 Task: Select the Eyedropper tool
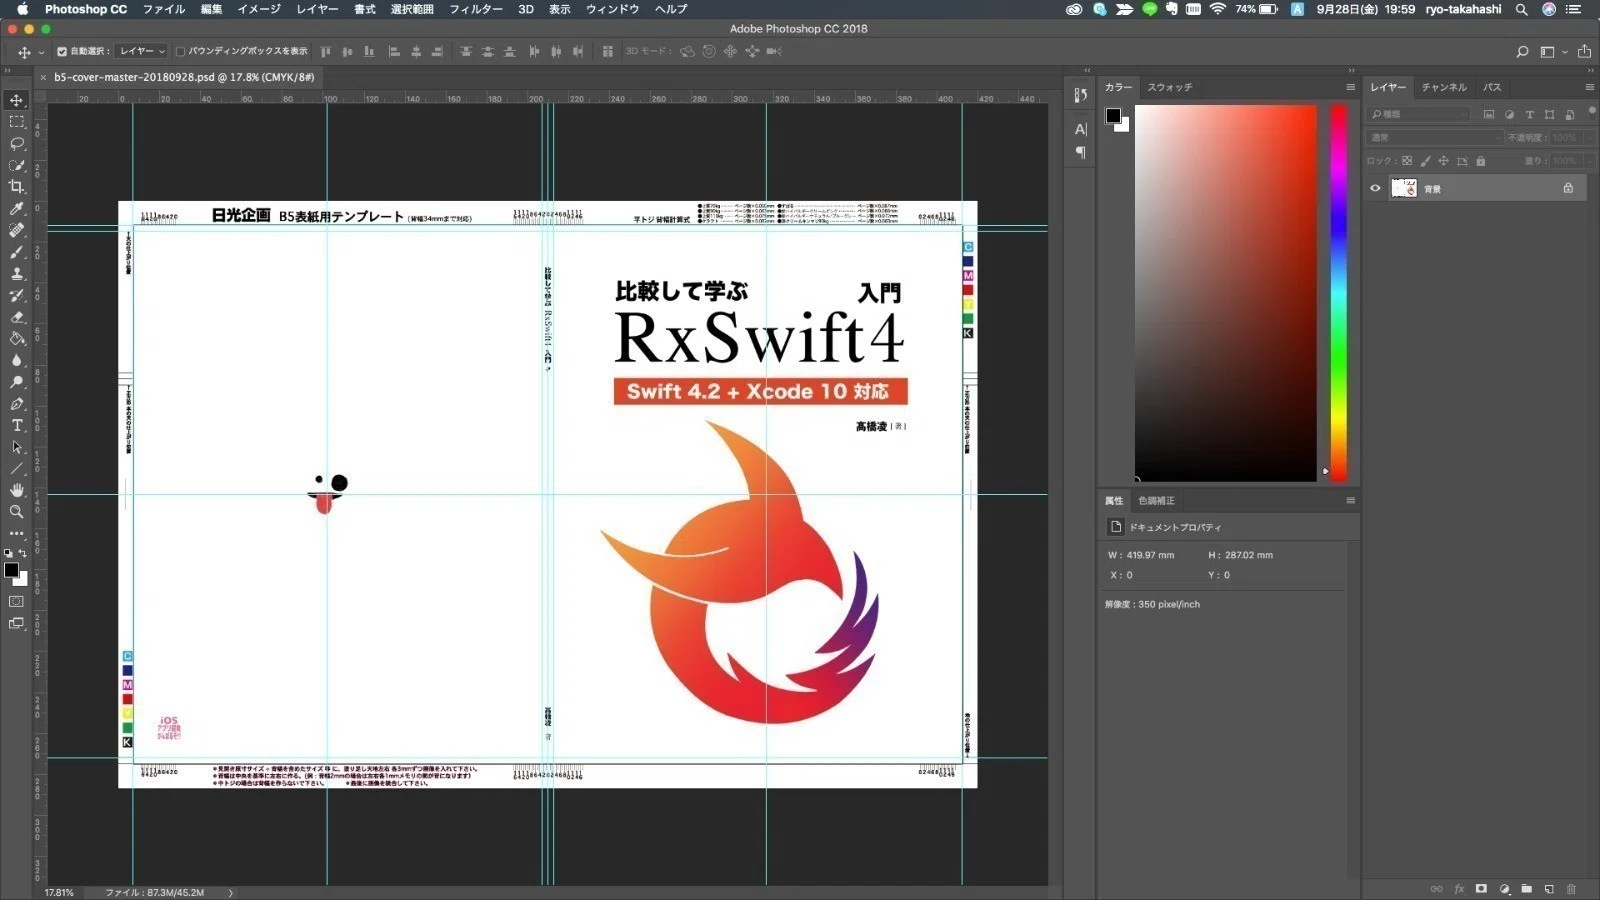[17, 209]
